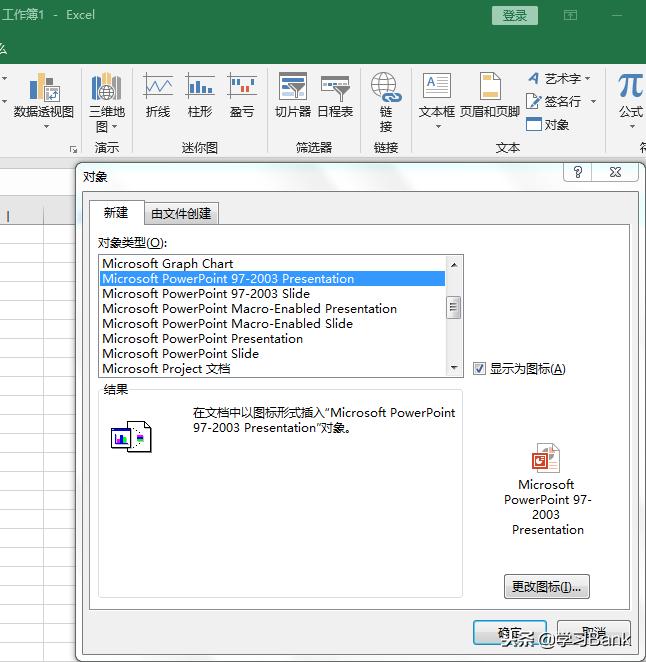Viewport: 646px width, 662px height.
Task: Click the Object (对象) ribbon button
Action: [x=548, y=125]
